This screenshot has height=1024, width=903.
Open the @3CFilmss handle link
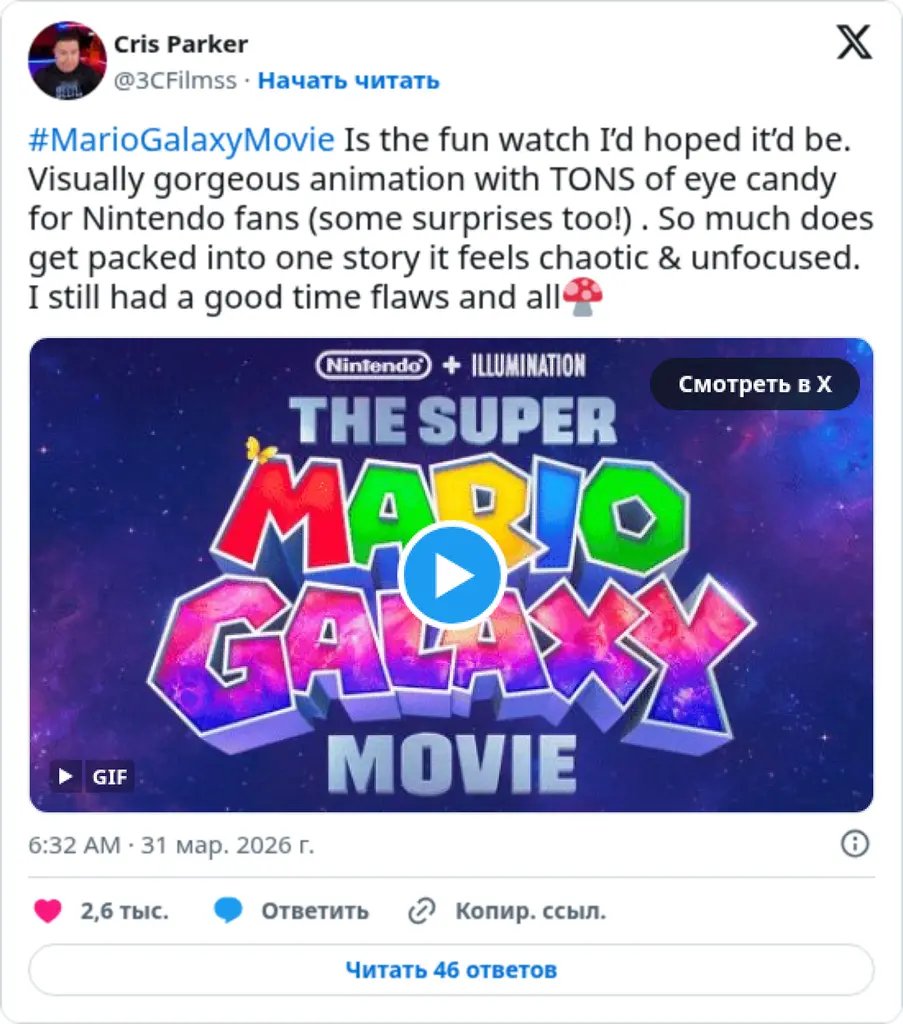coord(175,81)
